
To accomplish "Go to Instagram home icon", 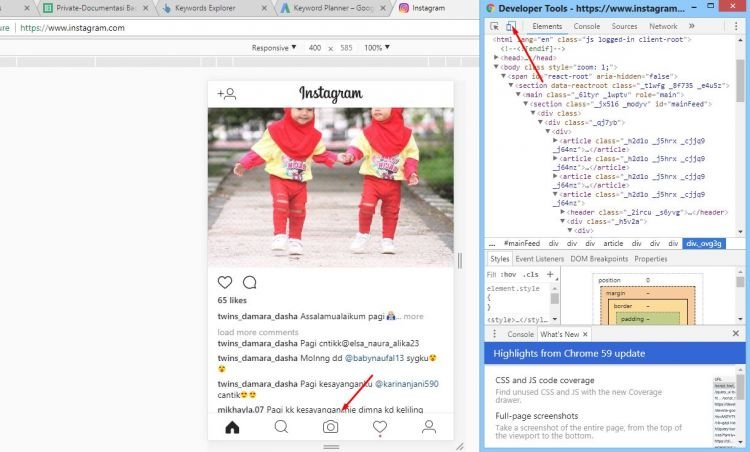I will (232, 427).
